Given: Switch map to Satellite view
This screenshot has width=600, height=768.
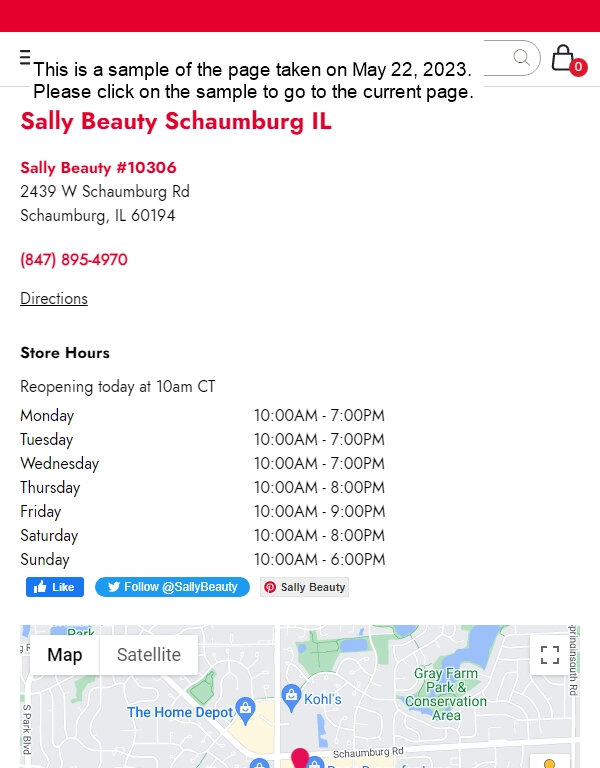Looking at the screenshot, I should click(149, 655).
